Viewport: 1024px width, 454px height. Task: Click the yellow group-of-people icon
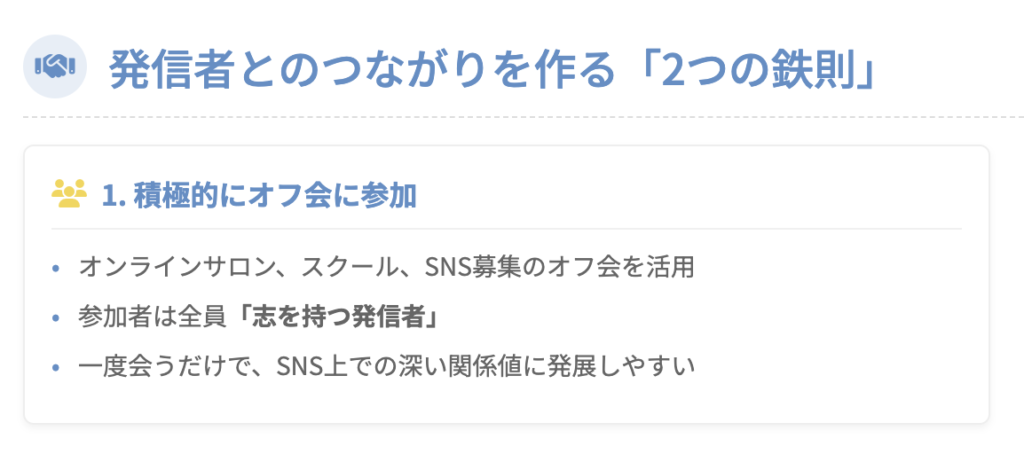(69, 194)
